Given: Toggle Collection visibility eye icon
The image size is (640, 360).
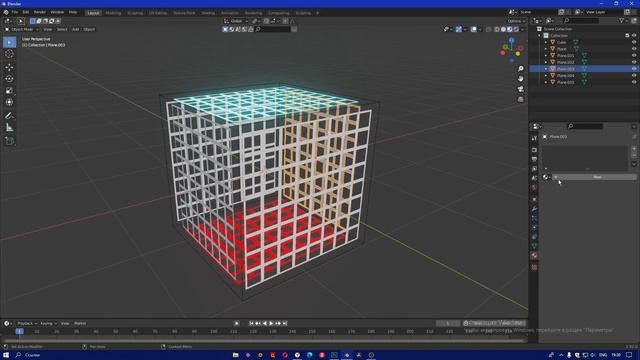Looking at the screenshot, I should pyautogui.click(x=634, y=36).
